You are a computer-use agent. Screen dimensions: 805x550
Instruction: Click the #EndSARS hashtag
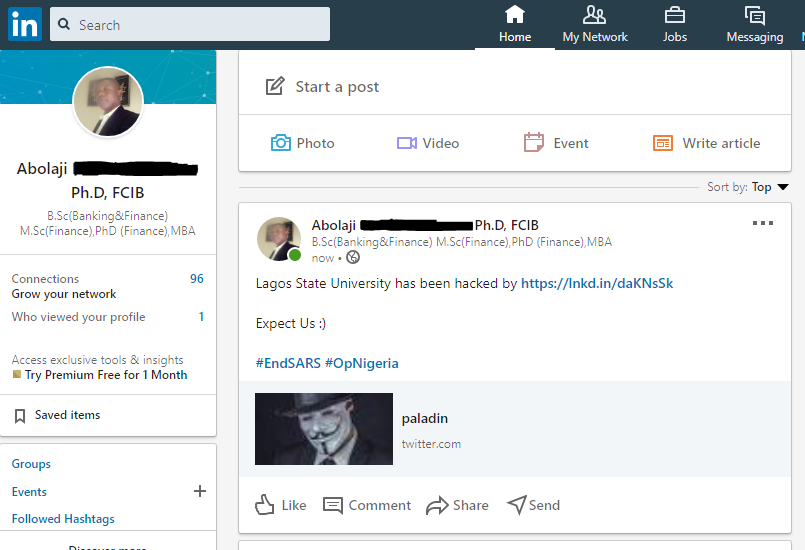point(288,364)
